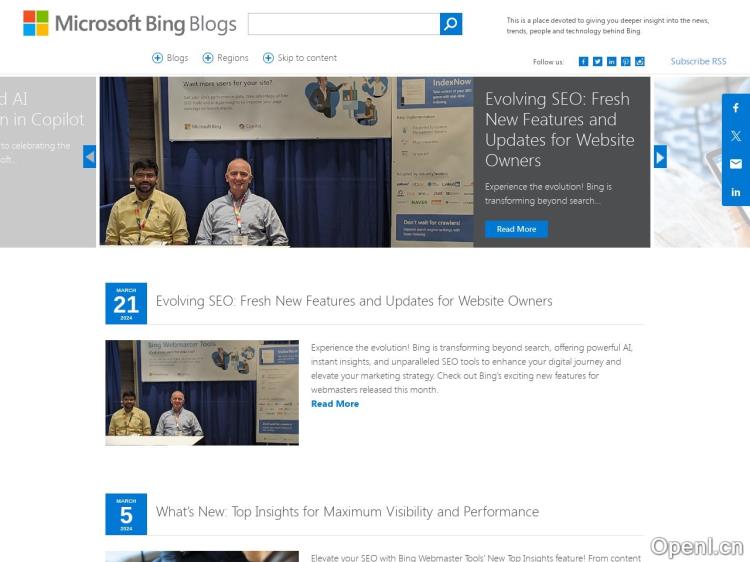This screenshot has height=562, width=750.
Task: Click previous slide panel mentioning Copilot
Action: click(x=48, y=162)
